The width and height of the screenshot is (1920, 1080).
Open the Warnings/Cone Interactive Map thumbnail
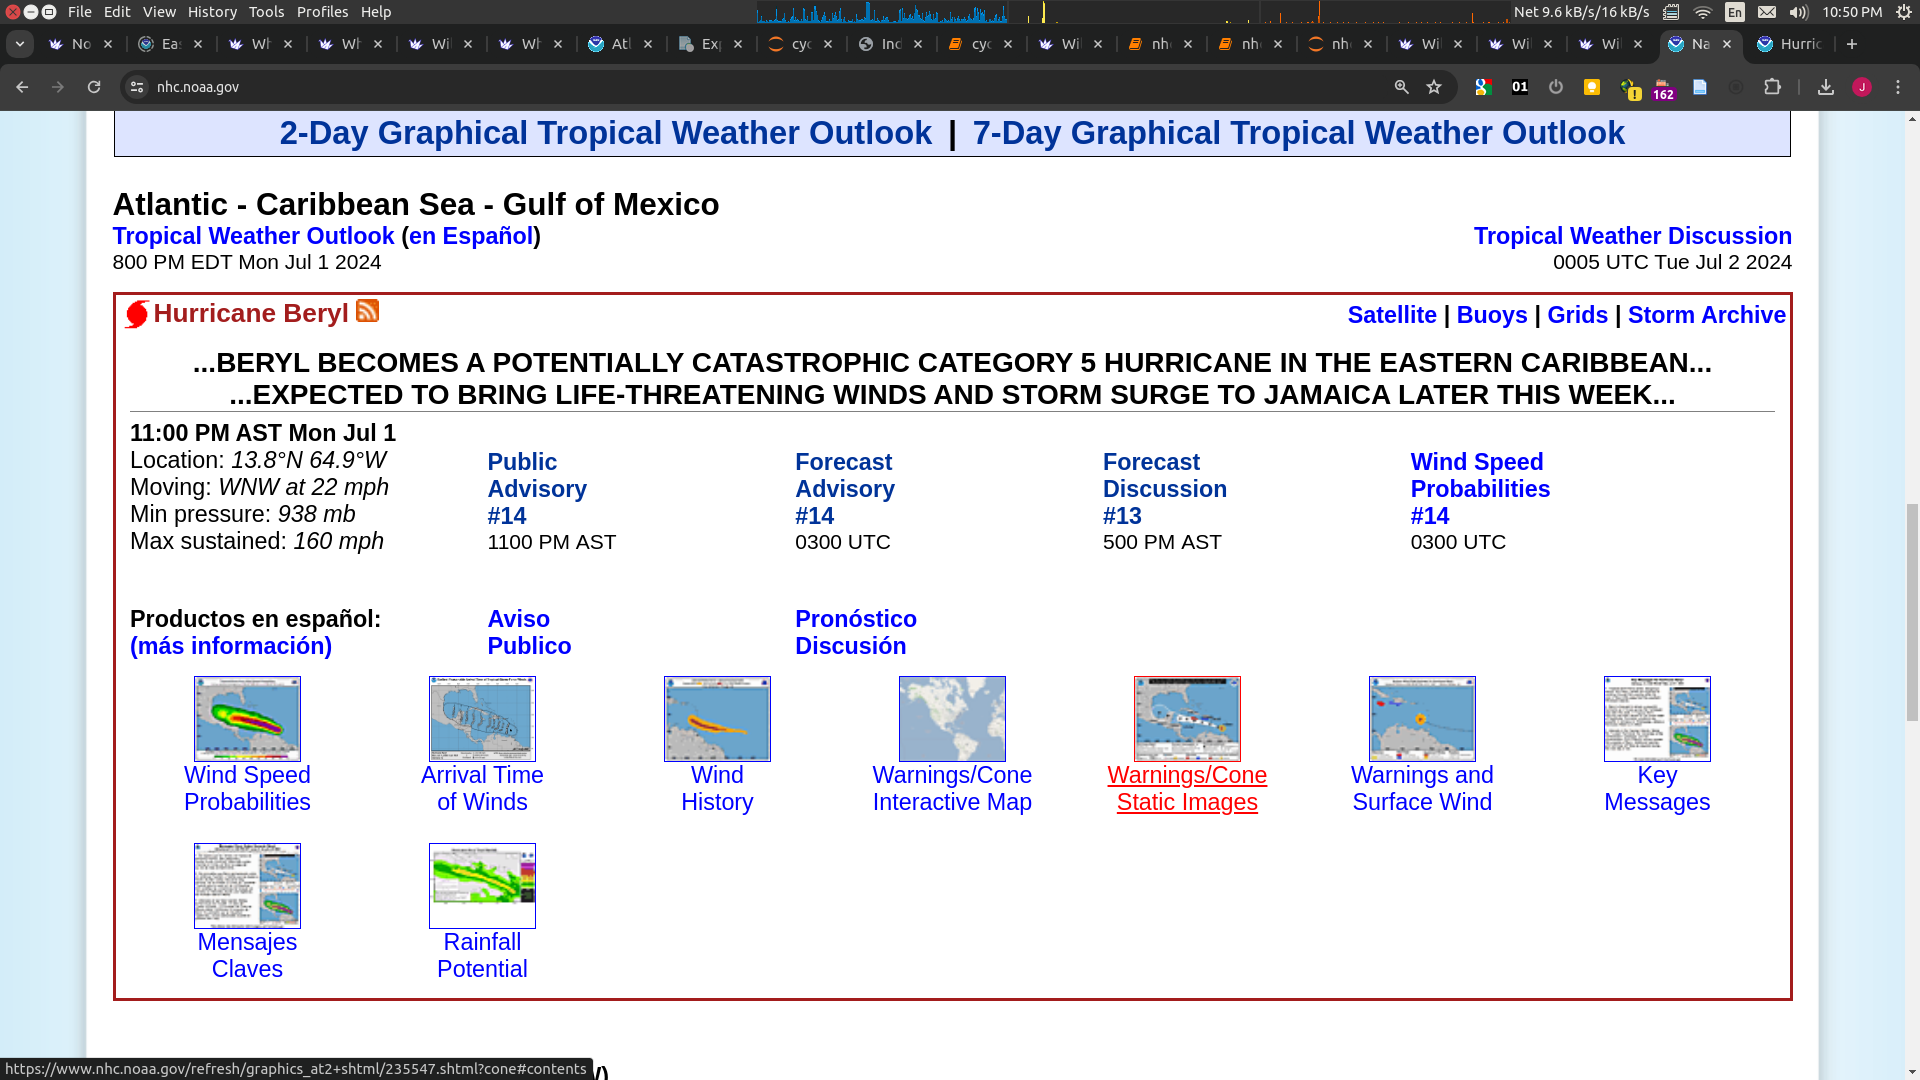pyautogui.click(x=952, y=719)
